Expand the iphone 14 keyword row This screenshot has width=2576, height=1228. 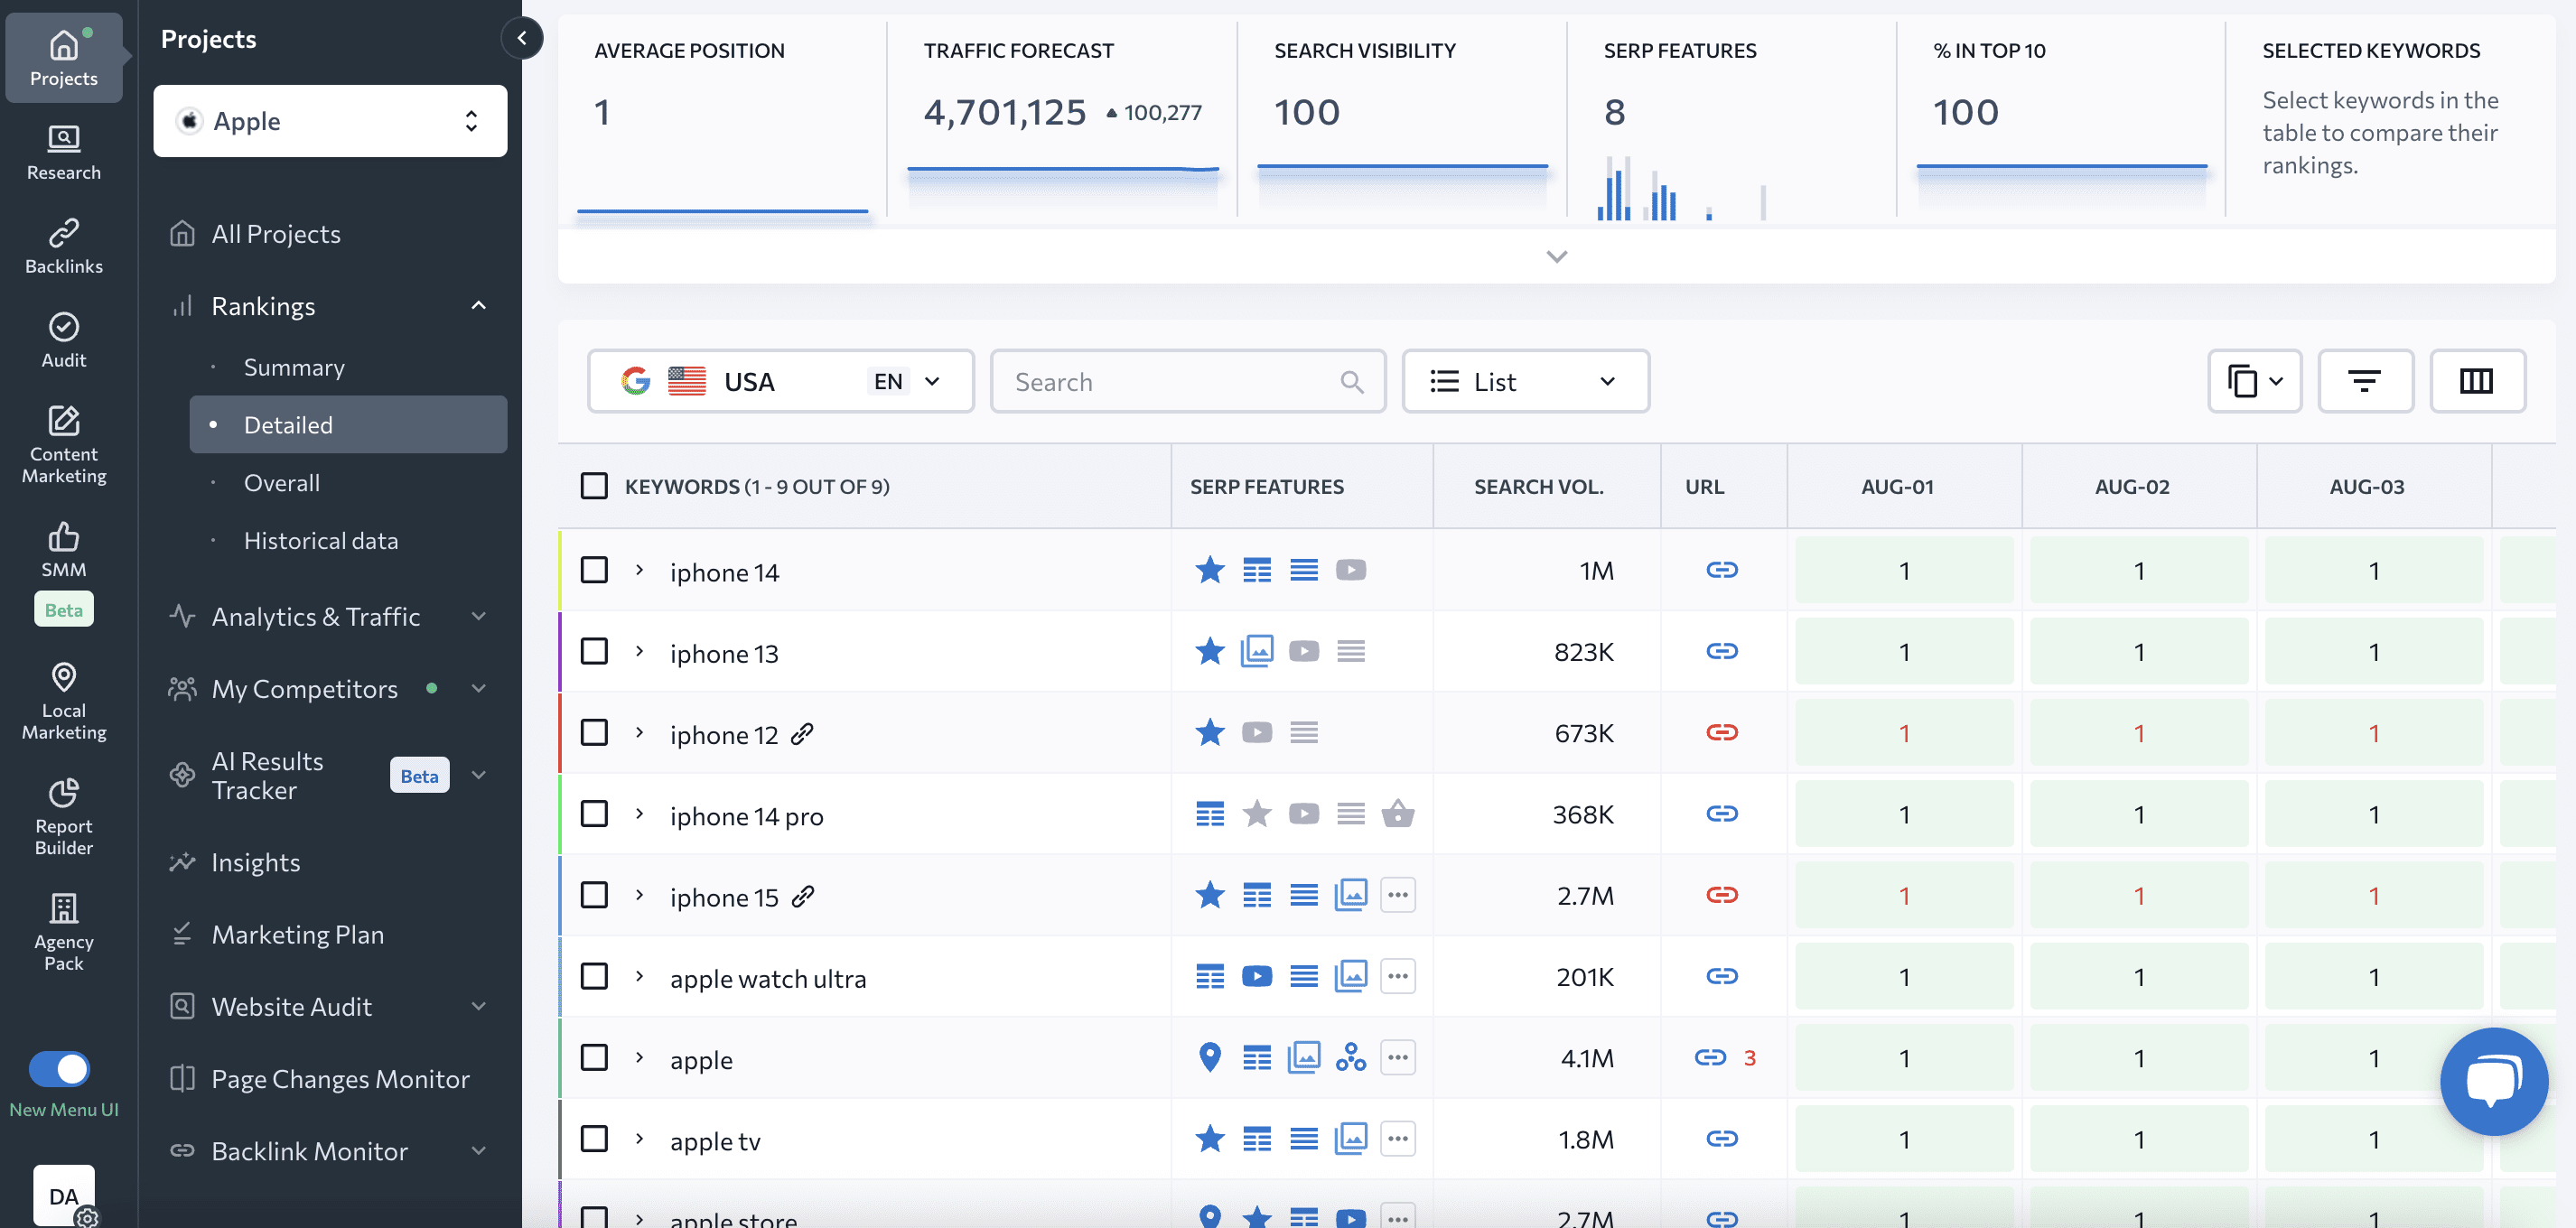pos(639,570)
